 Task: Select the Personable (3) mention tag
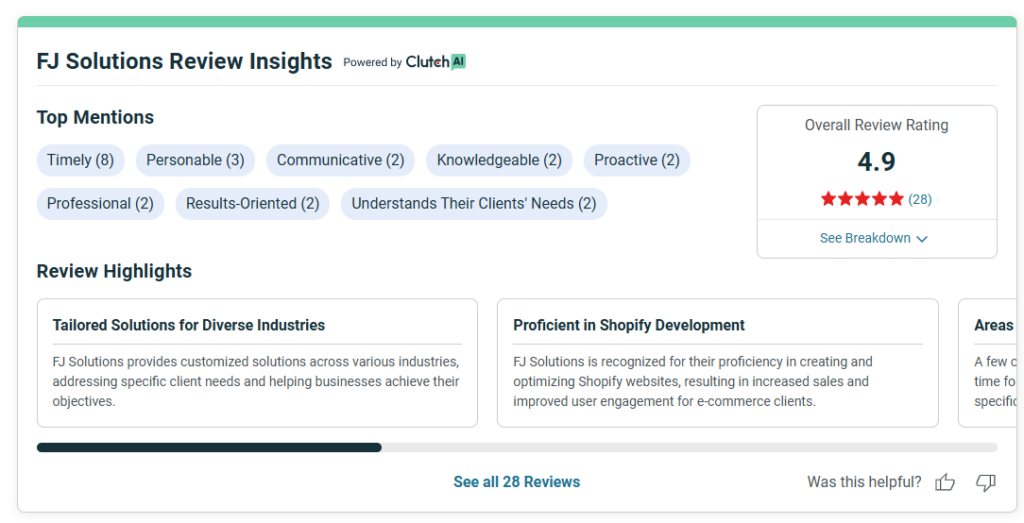click(x=195, y=160)
